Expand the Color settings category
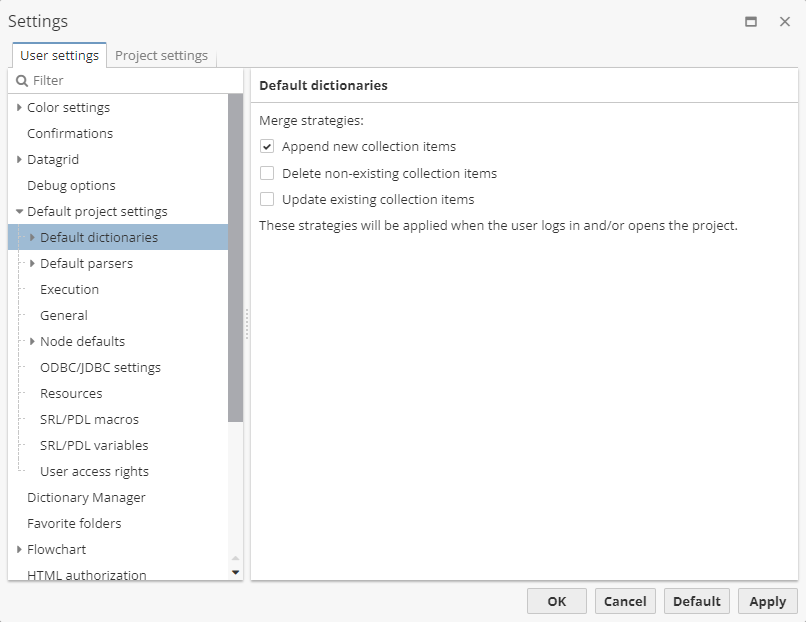The image size is (806, 622). [19, 107]
